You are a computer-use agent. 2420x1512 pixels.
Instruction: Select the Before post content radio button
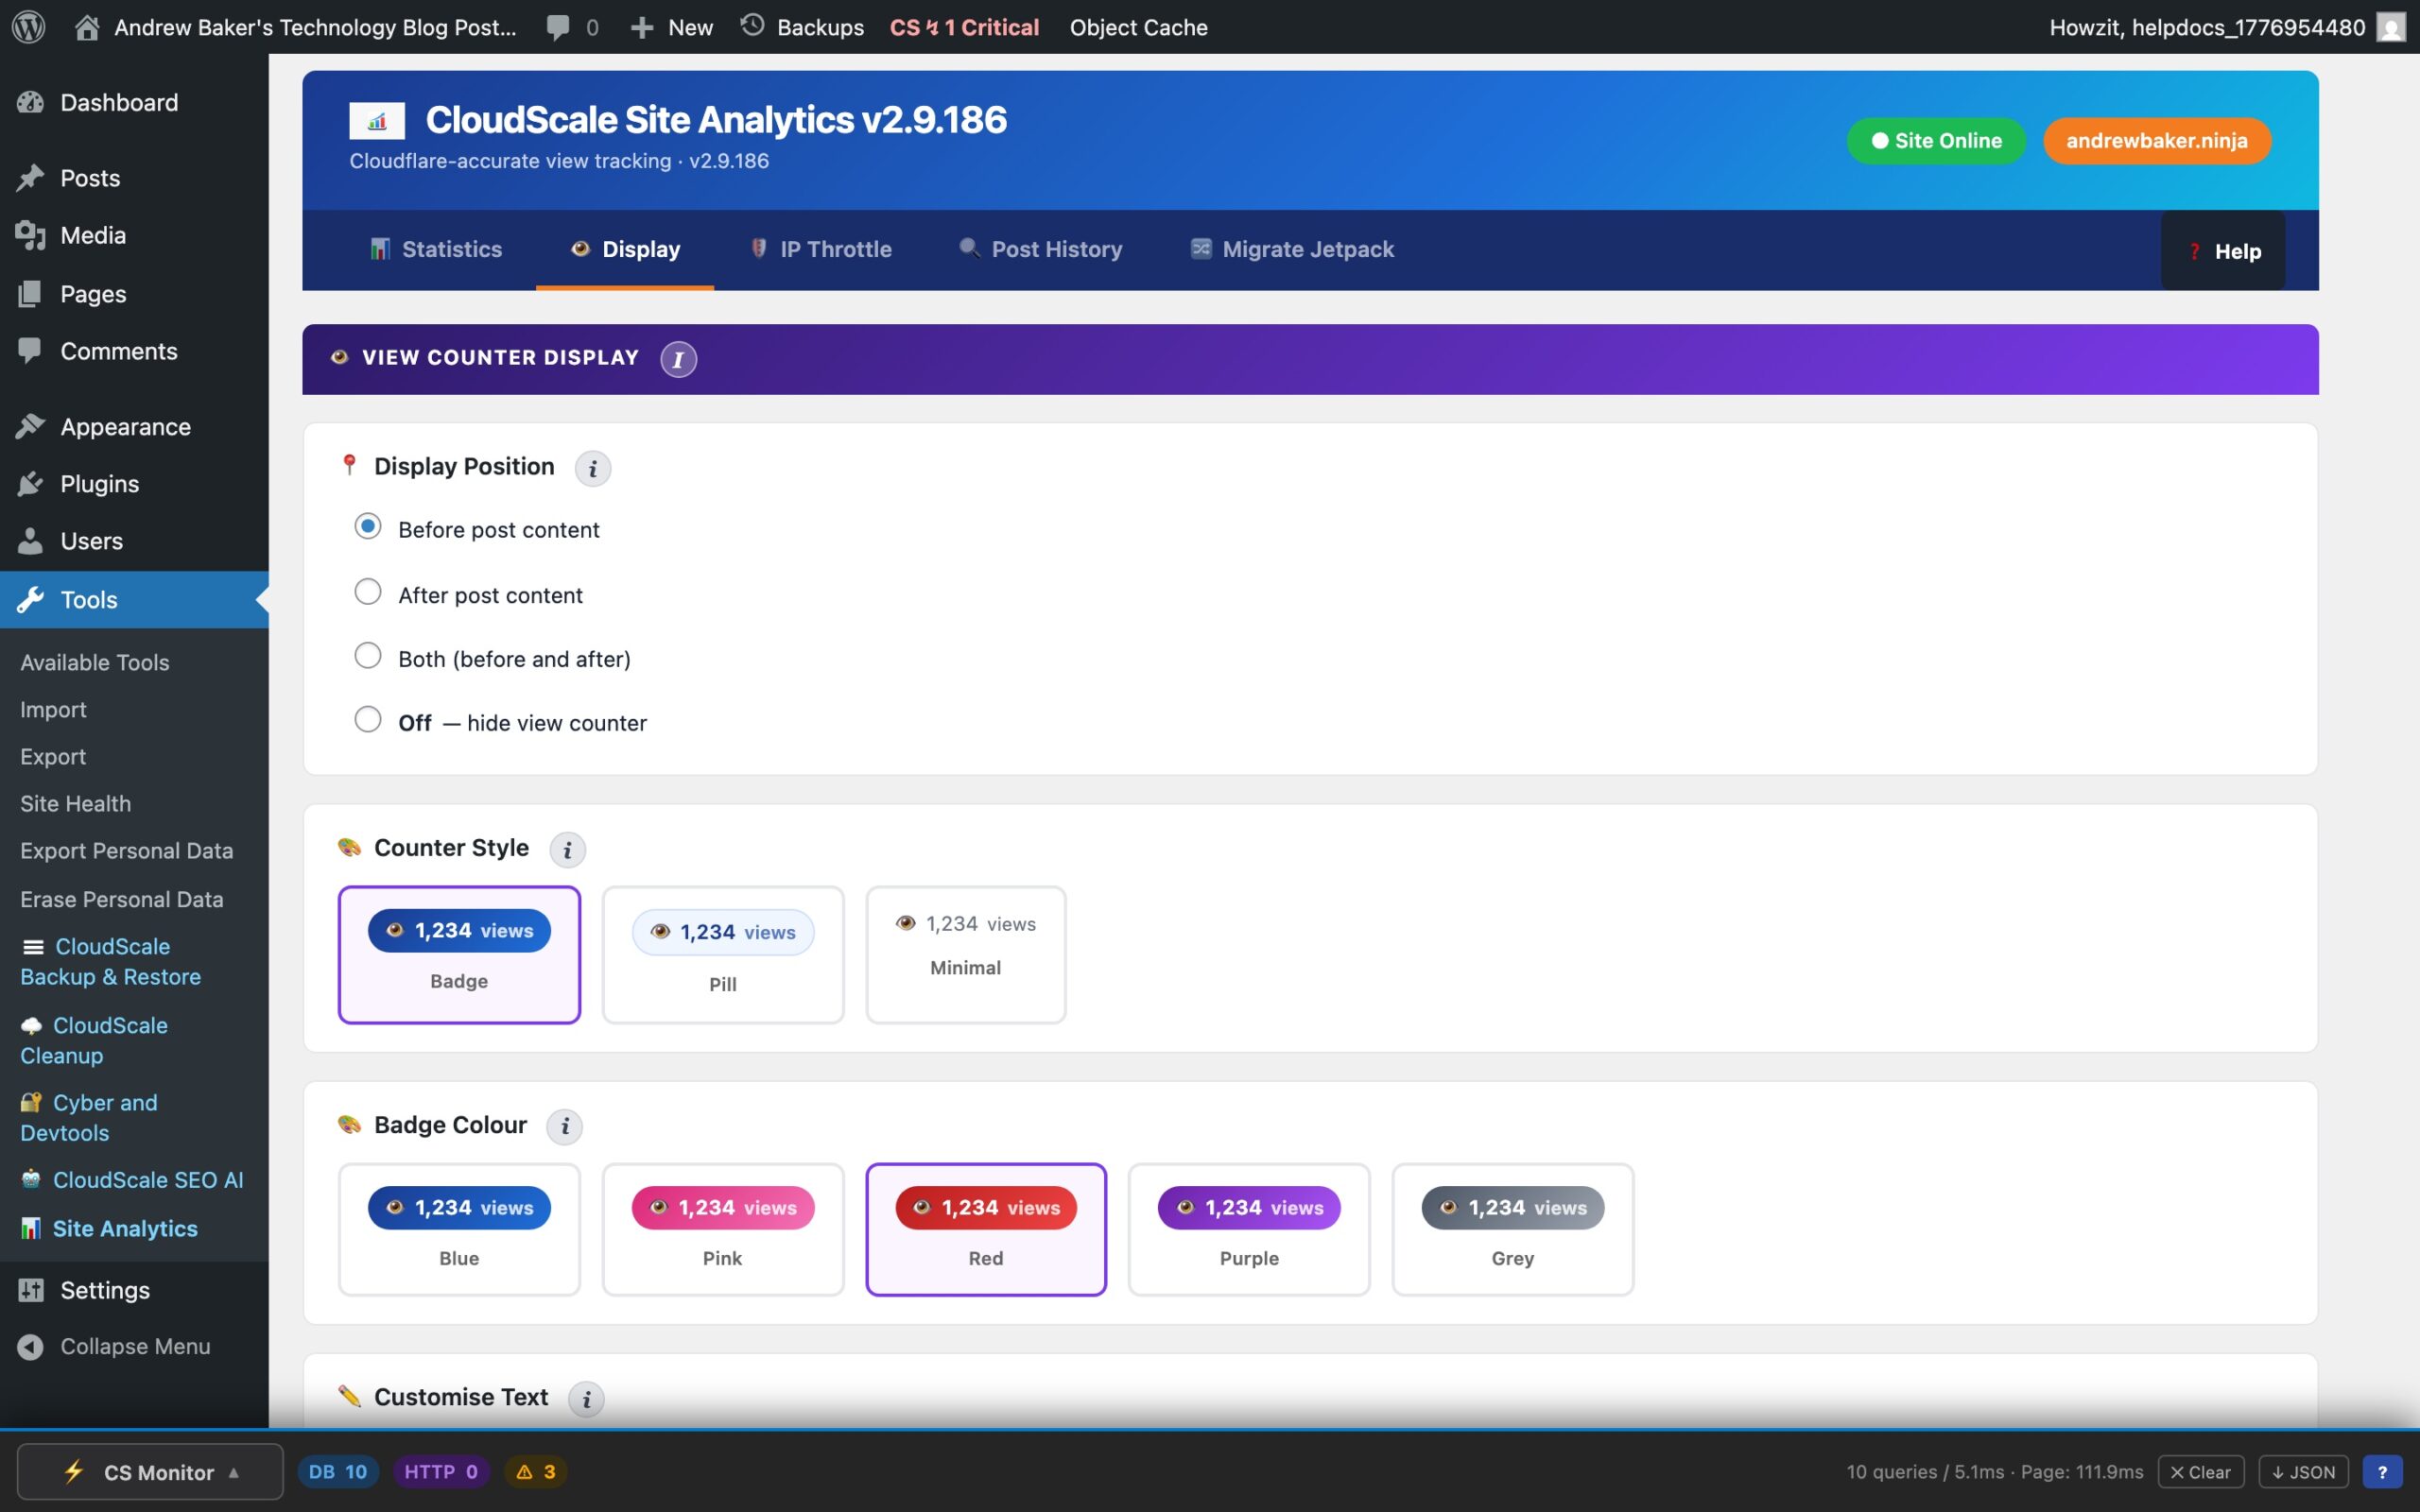pyautogui.click(x=367, y=526)
